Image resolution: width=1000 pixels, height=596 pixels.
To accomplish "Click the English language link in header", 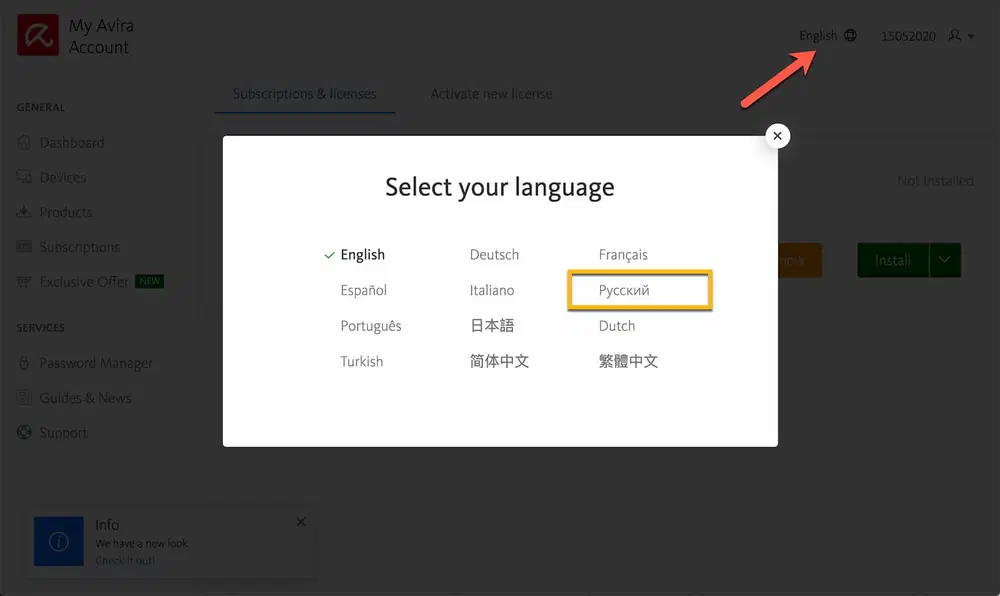I will 818,36.
